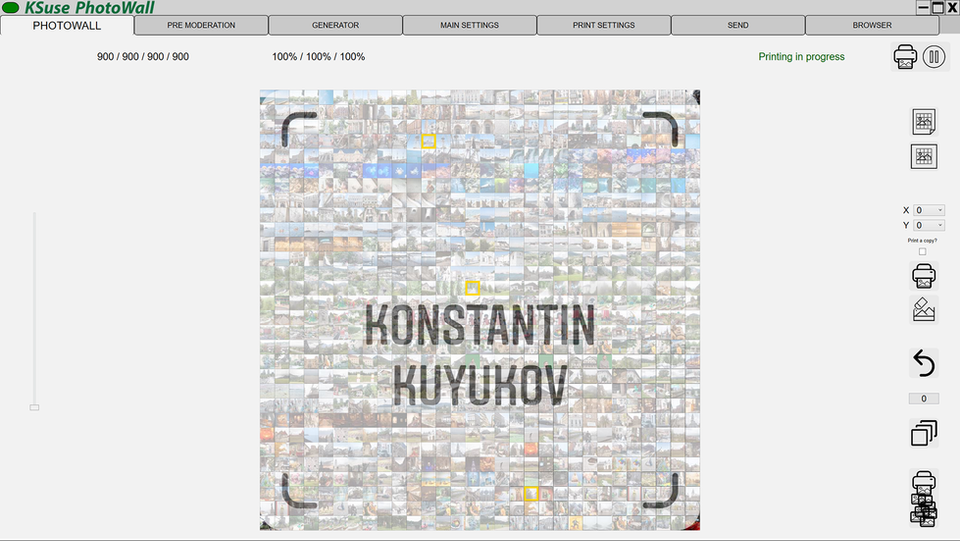
Task: Click the undo arrow icon
Action: (924, 363)
